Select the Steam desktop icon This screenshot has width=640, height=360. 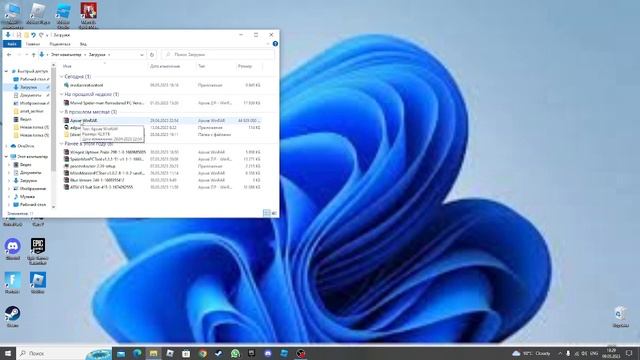[13, 316]
